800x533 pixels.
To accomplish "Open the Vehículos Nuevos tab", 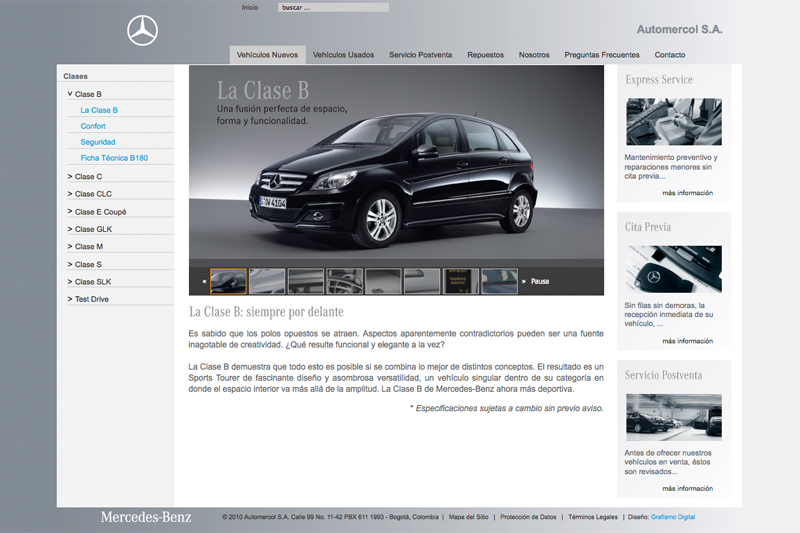I will (x=267, y=55).
